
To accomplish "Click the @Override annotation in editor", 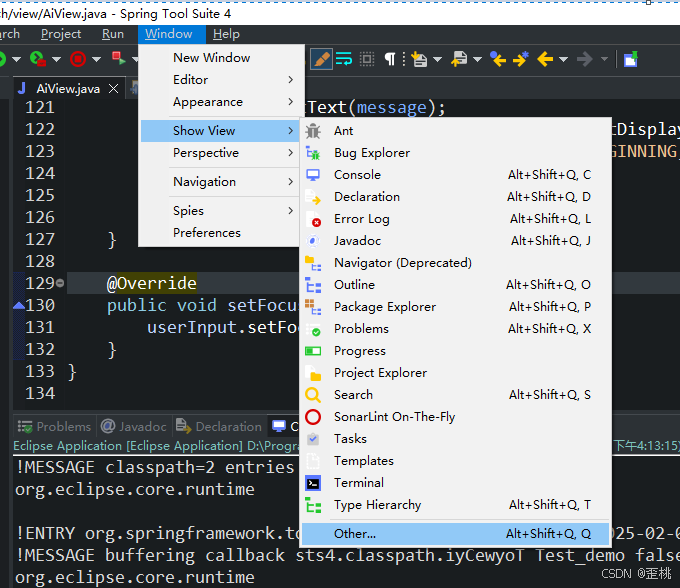I will (152, 284).
